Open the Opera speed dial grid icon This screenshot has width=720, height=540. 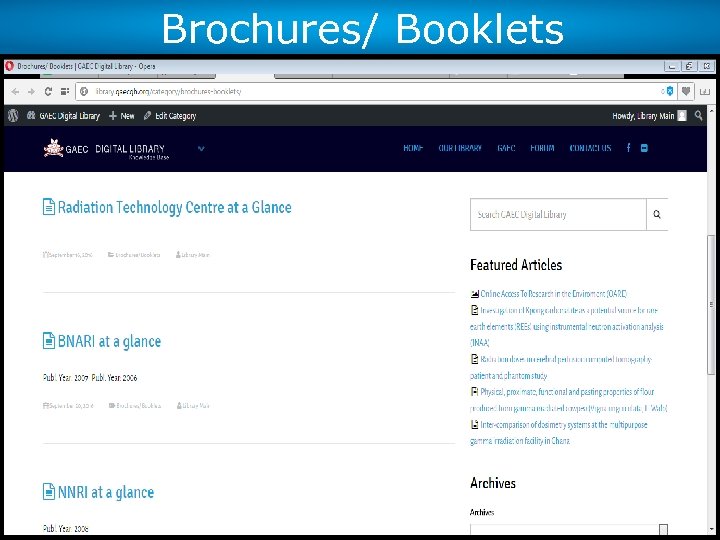64,91
